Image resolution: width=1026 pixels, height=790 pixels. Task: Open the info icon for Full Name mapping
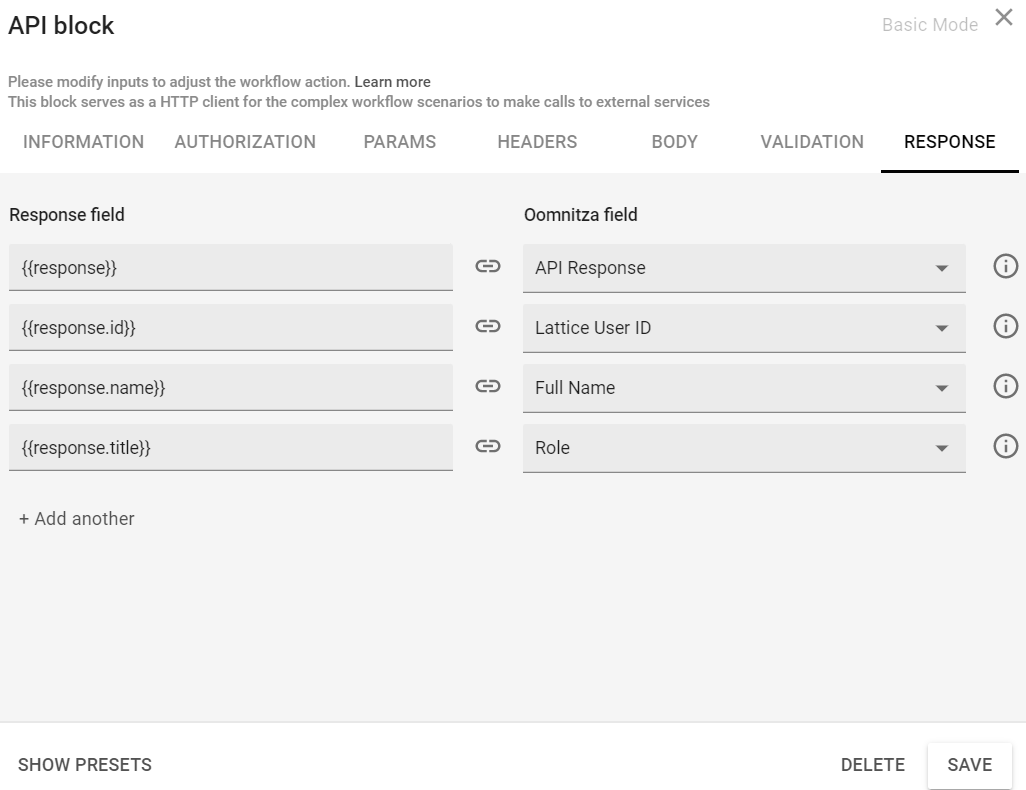coord(1005,386)
